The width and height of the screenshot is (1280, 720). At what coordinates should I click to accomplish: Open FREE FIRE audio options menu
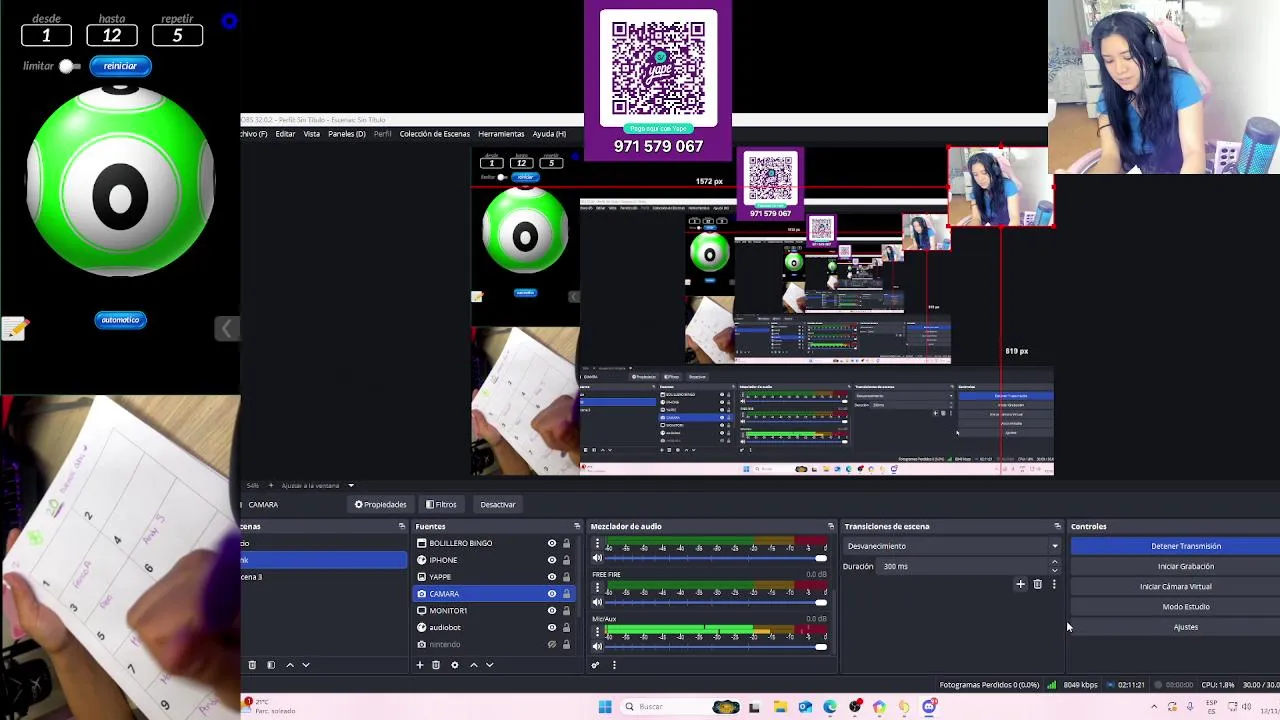tap(597, 588)
